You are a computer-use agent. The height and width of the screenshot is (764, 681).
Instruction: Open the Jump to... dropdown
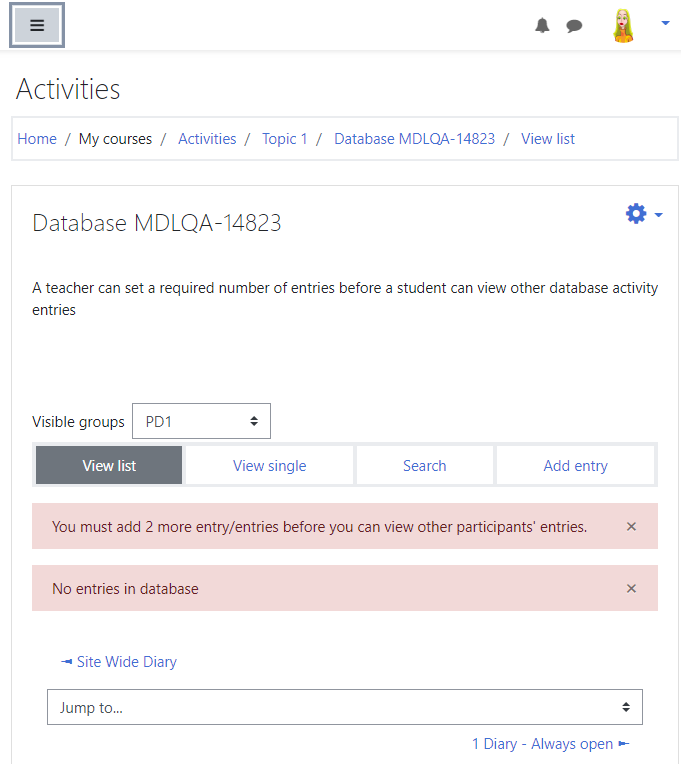pyautogui.click(x=345, y=707)
